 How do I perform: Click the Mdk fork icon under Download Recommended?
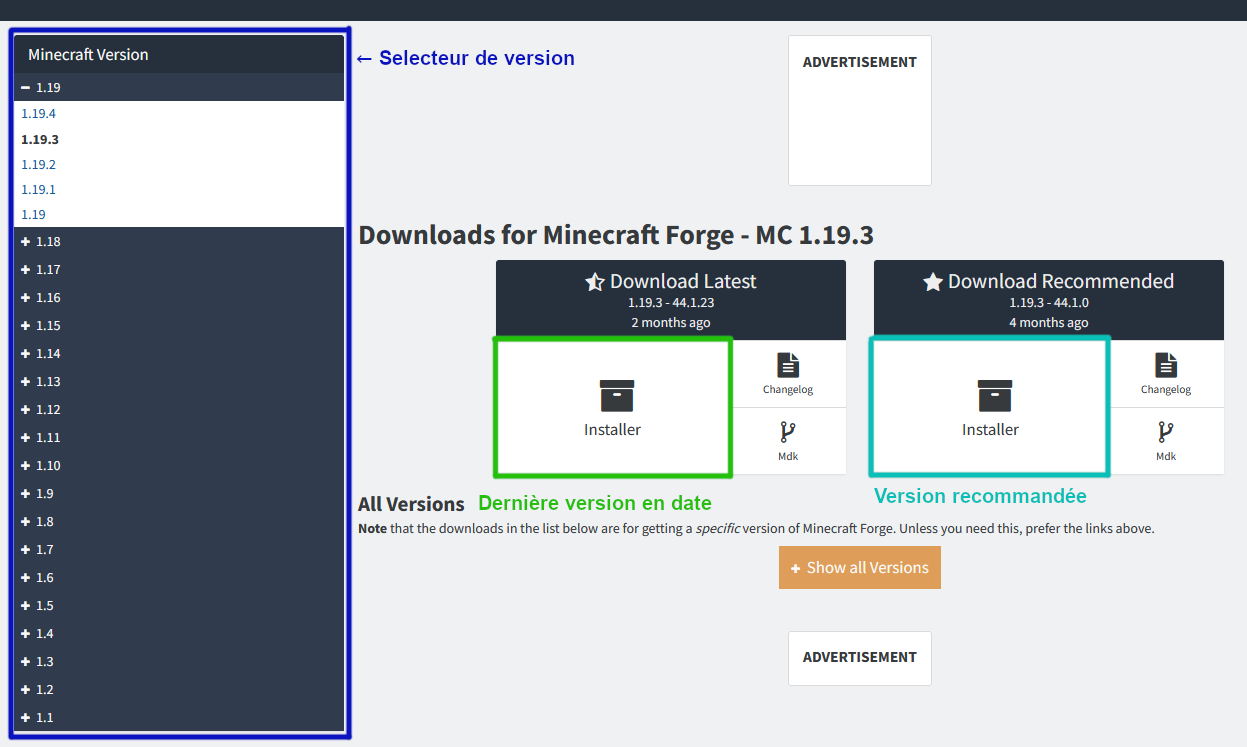click(x=1165, y=432)
